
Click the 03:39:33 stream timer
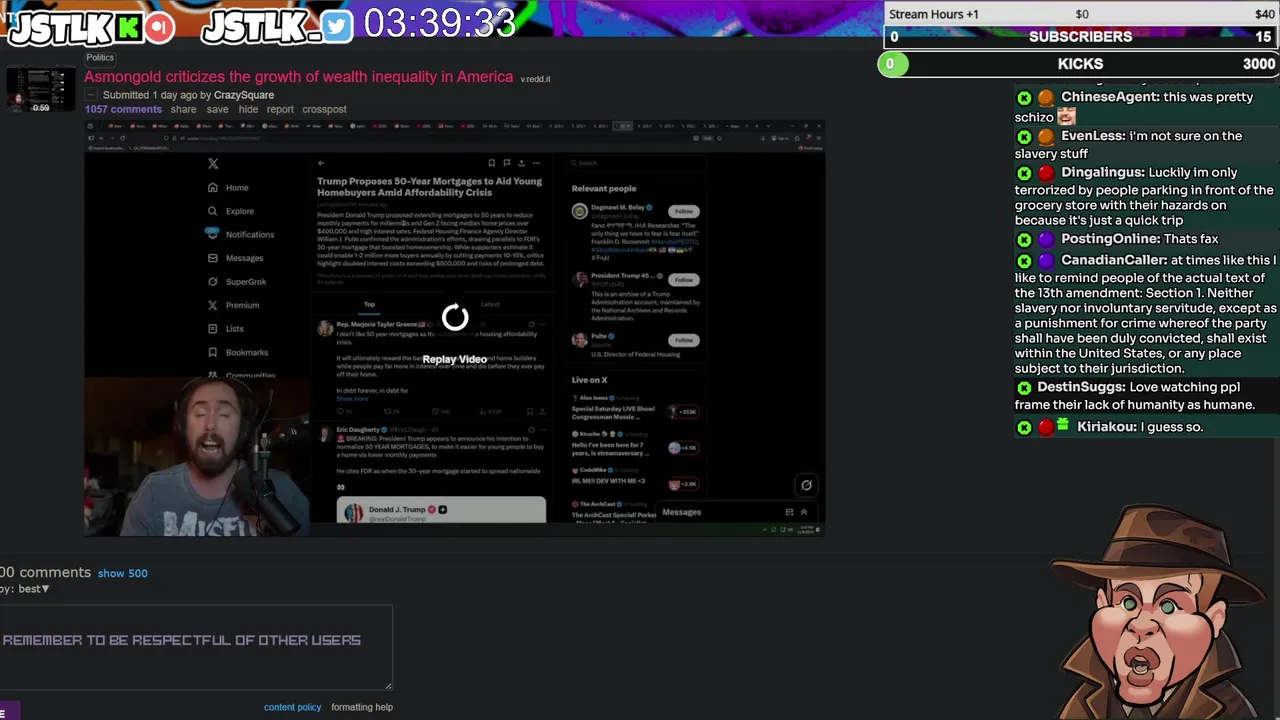click(x=440, y=24)
